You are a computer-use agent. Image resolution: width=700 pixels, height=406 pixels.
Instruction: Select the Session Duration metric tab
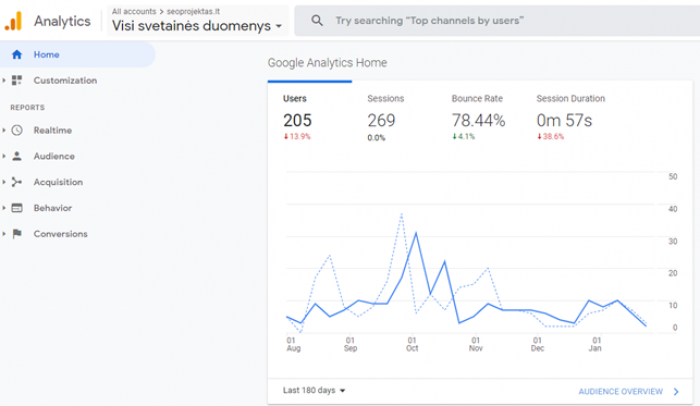click(571, 118)
